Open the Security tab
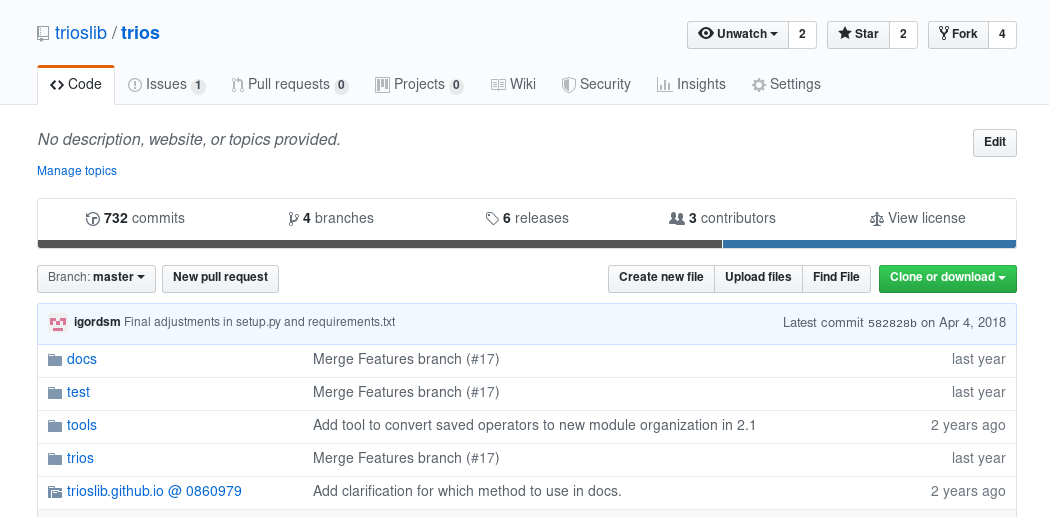The image size is (1049, 517). 596,85
